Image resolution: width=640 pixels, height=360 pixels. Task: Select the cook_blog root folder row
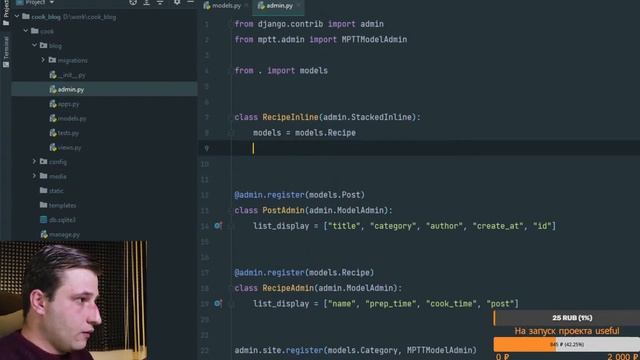coord(104,17)
